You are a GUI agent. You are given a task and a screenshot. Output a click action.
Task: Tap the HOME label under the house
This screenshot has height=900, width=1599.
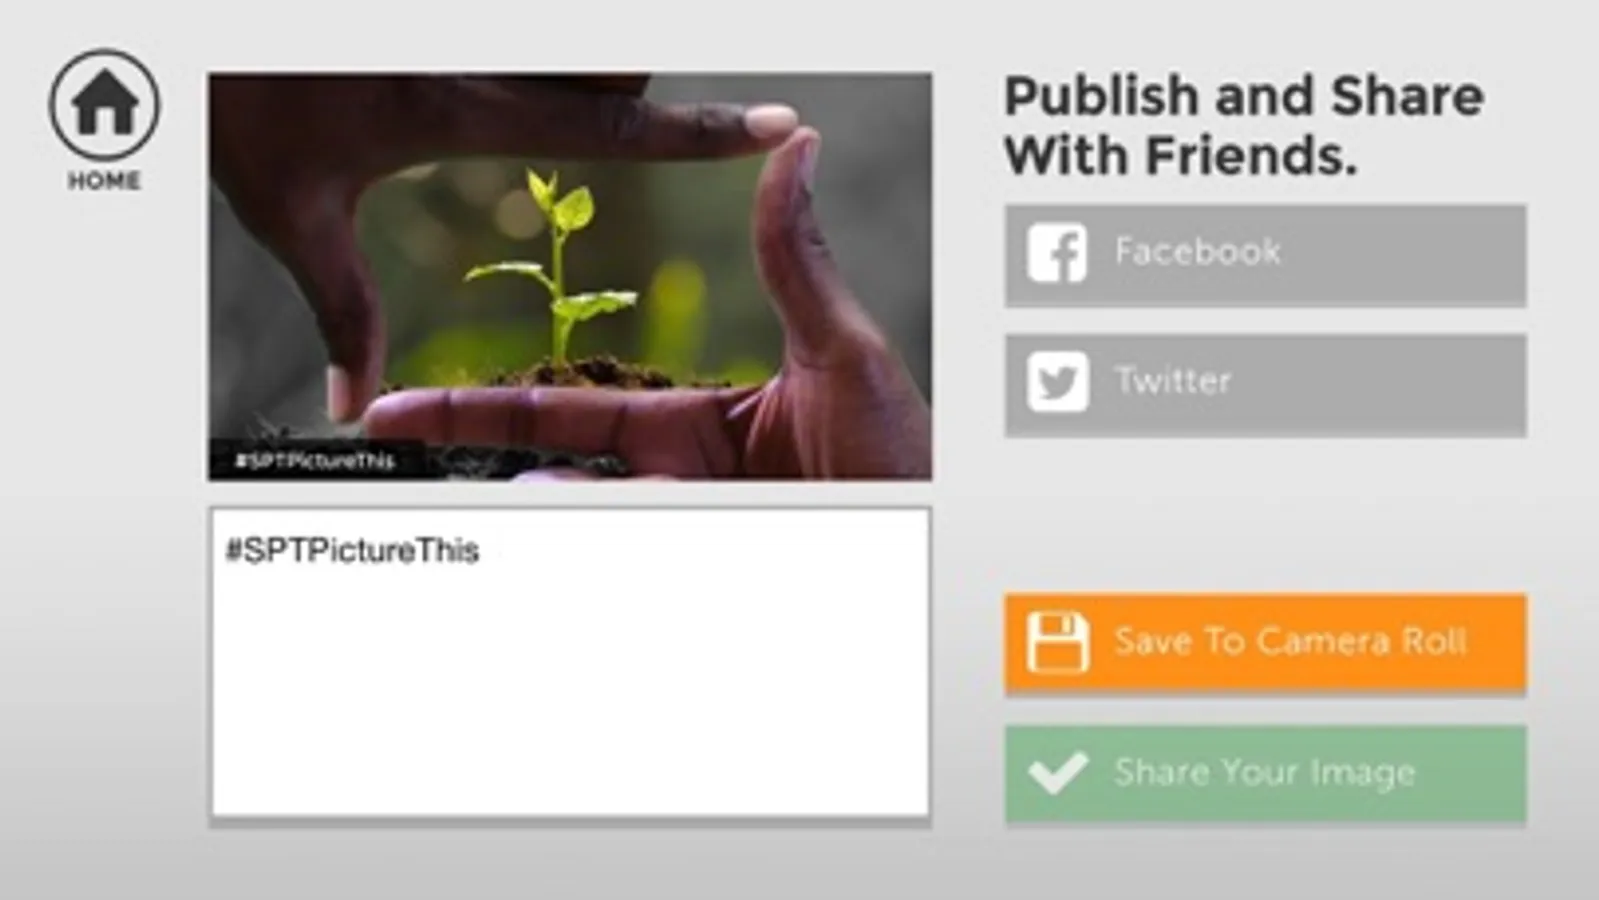[x=104, y=181]
